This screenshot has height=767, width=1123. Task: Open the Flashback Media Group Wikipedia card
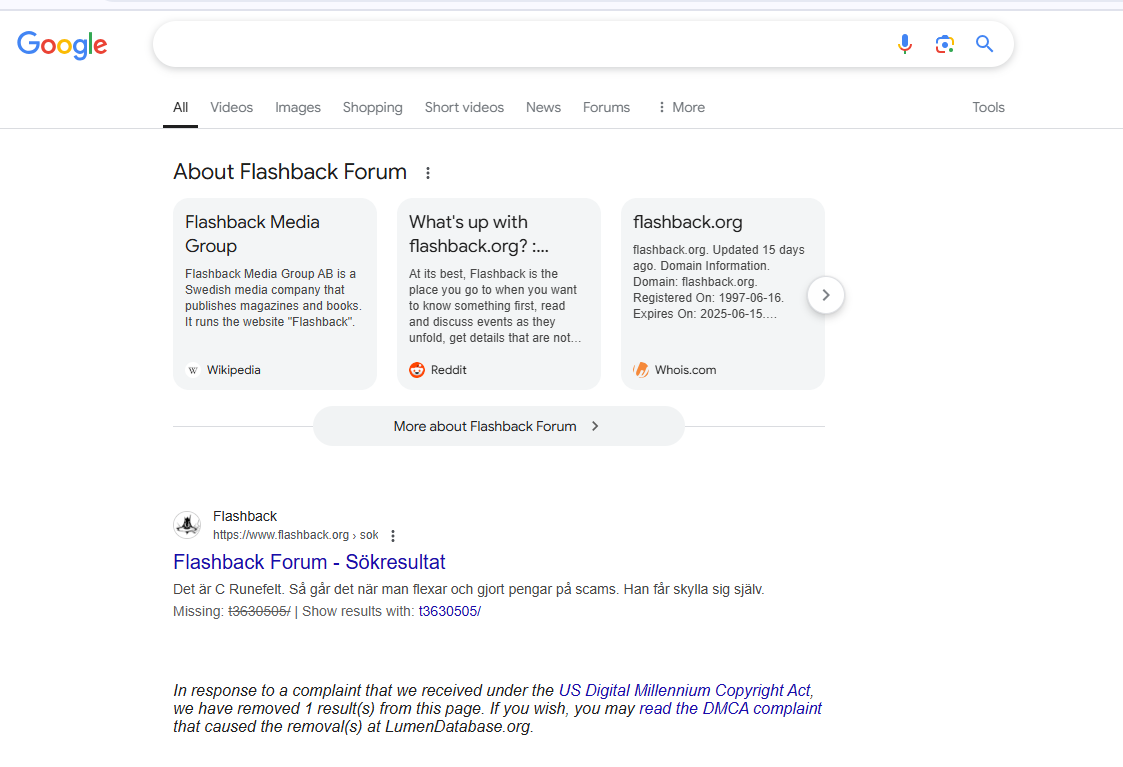tap(275, 293)
